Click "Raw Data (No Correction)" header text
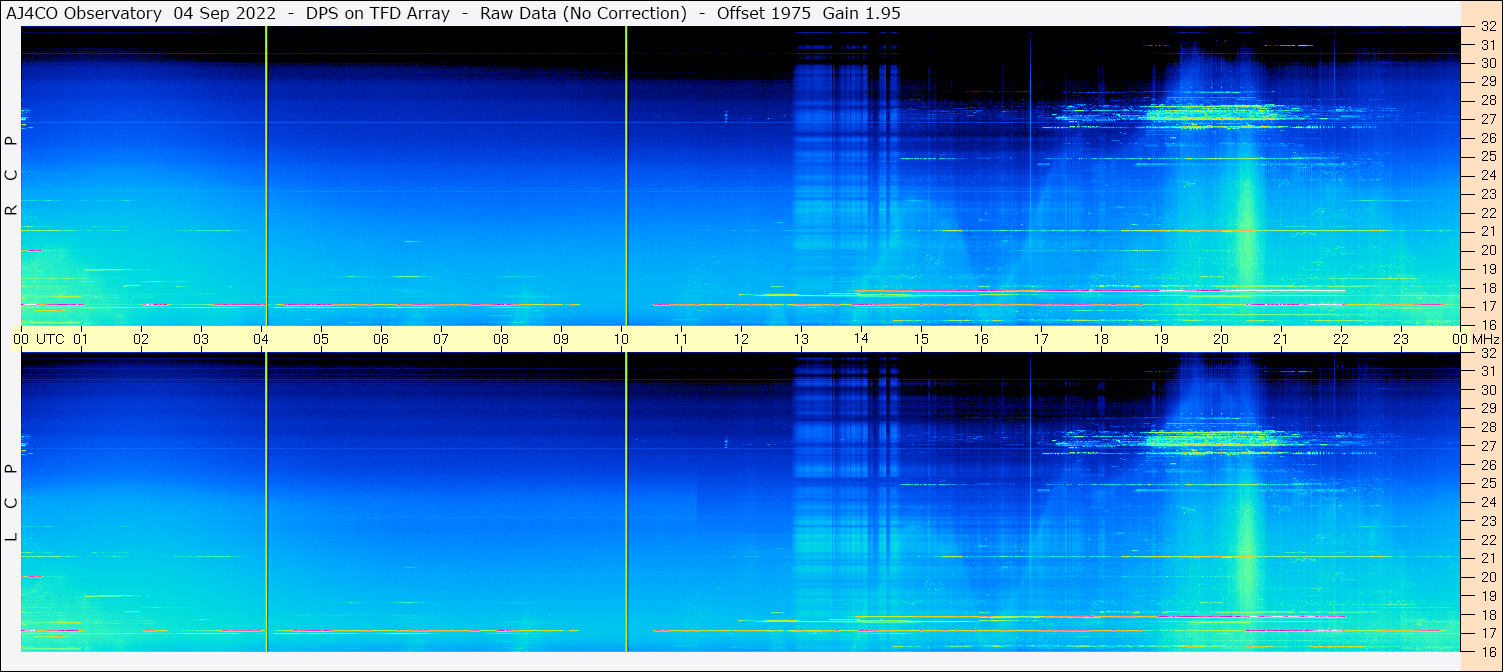1503x672 pixels. click(x=583, y=13)
